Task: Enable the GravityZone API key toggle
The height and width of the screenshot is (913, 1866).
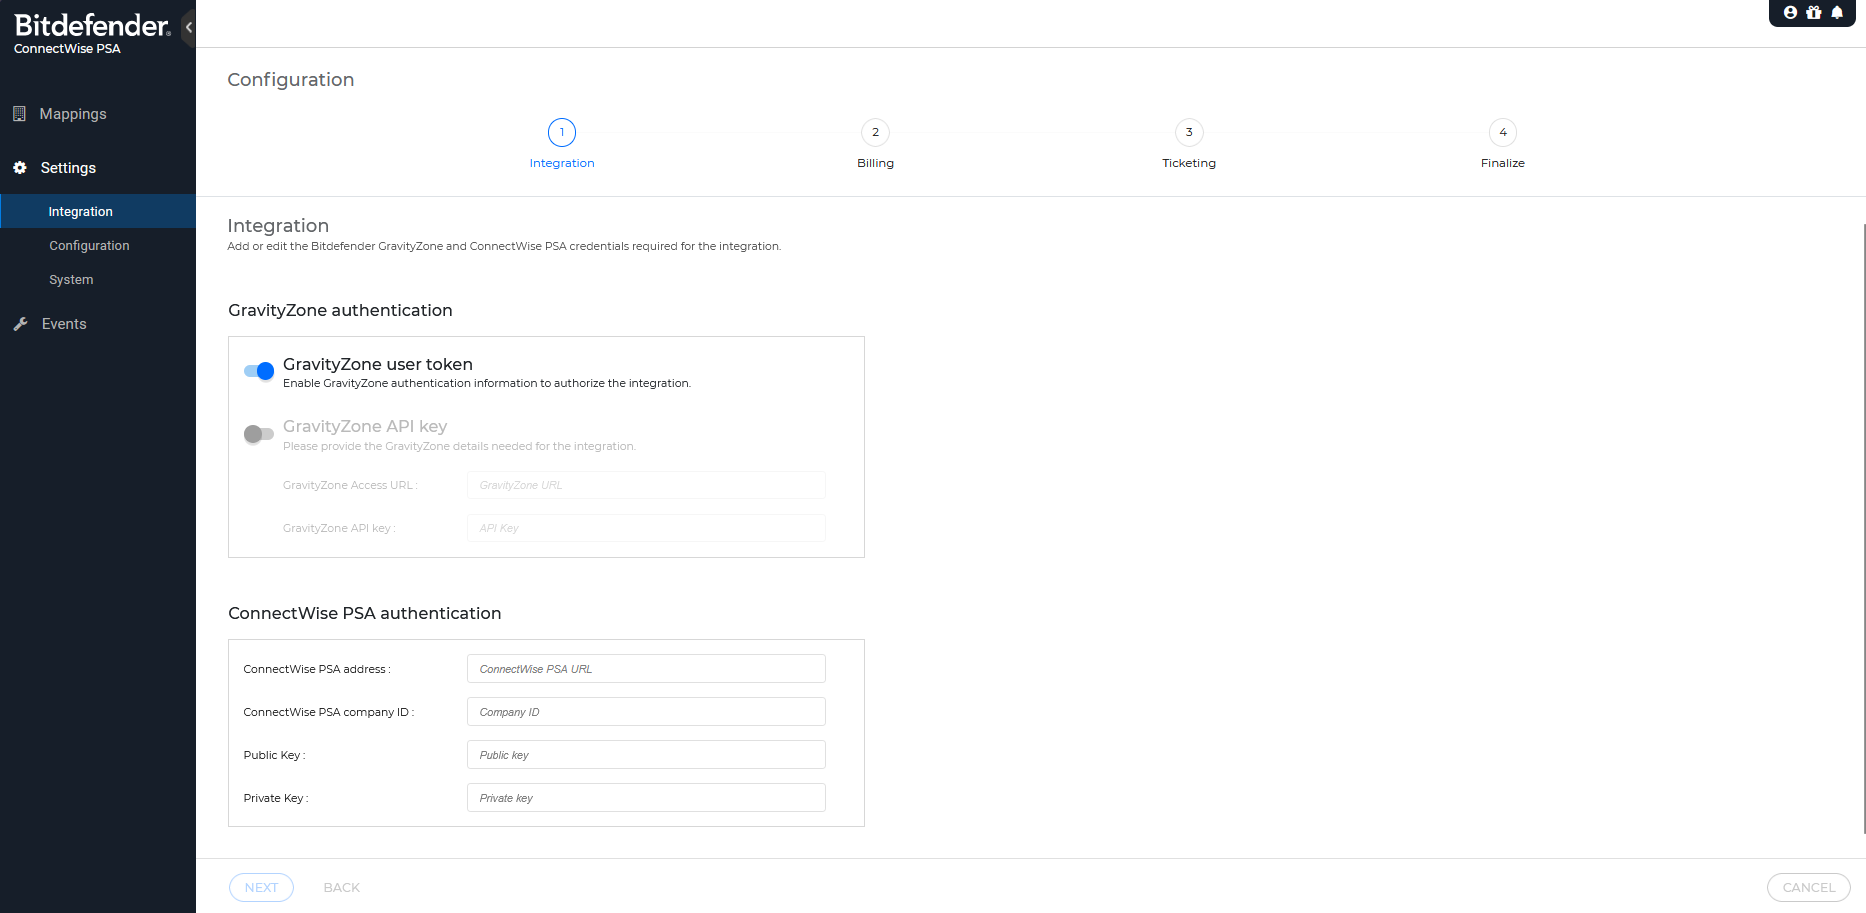Action: coord(259,434)
